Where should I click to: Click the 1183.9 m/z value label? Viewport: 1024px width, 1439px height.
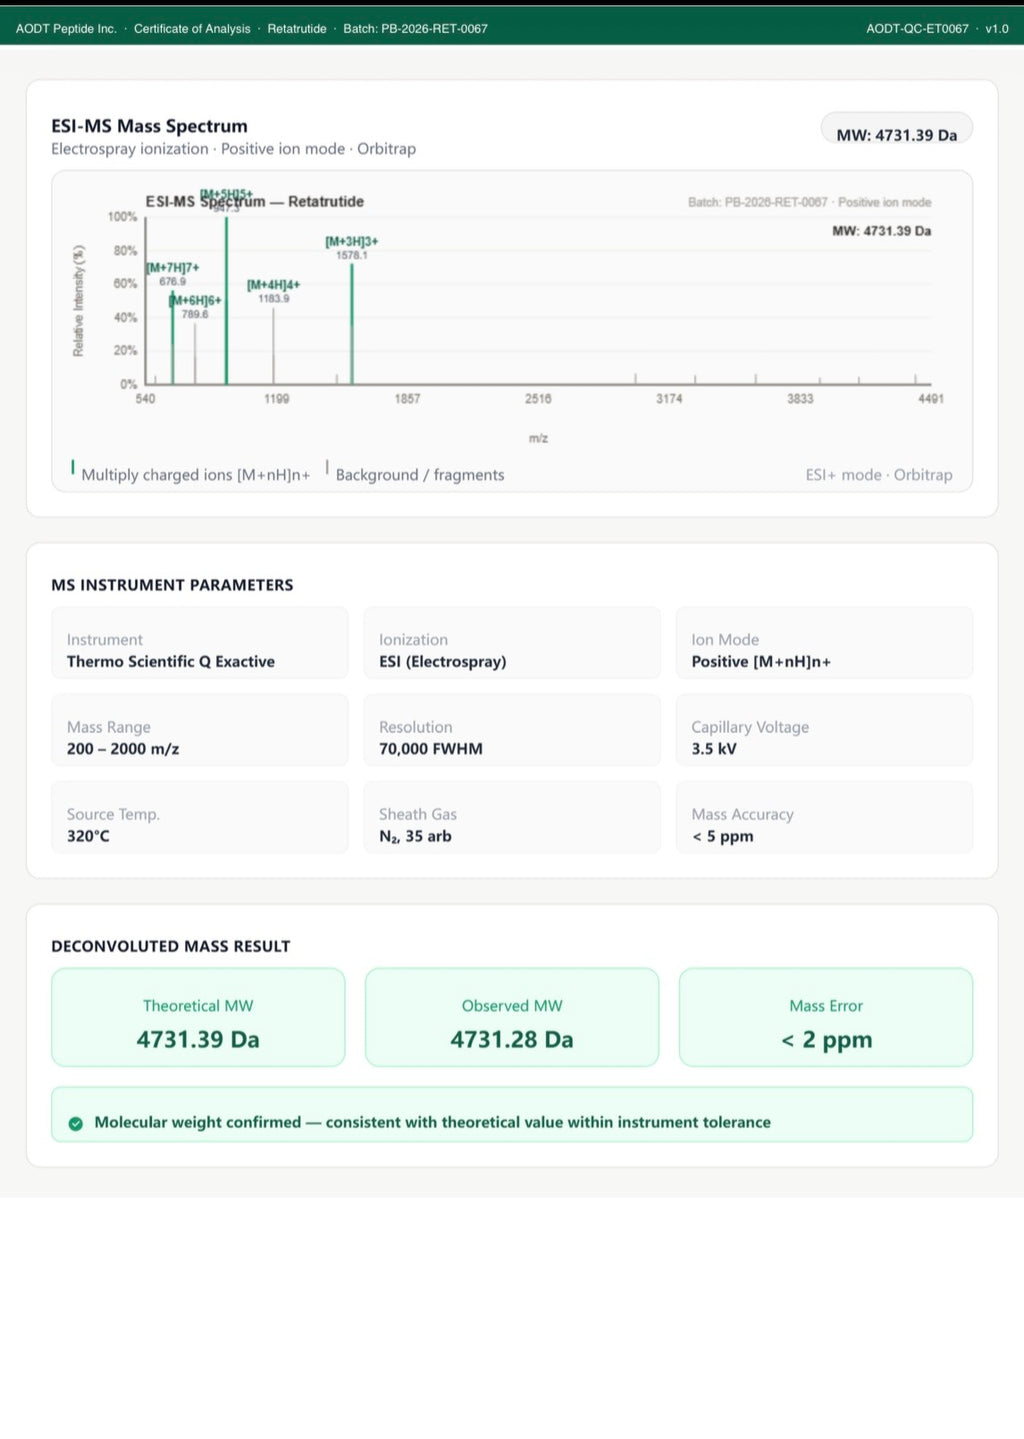tap(274, 298)
